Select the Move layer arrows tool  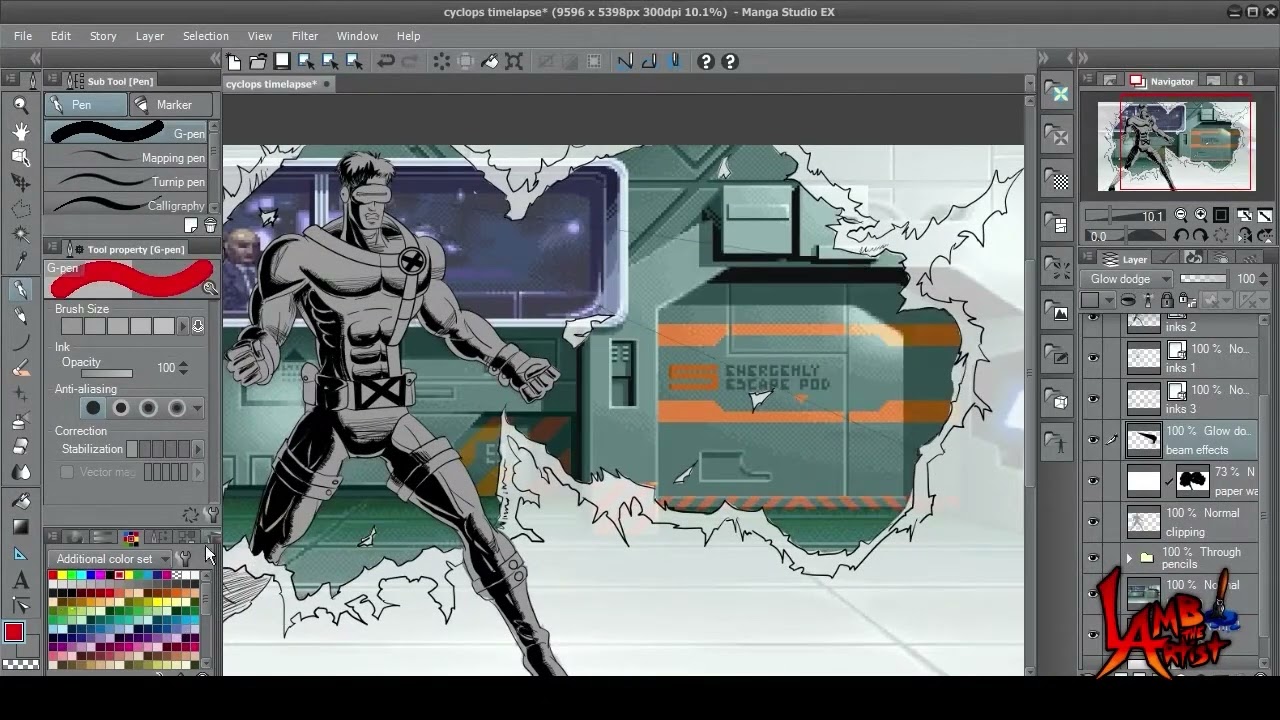(20, 183)
